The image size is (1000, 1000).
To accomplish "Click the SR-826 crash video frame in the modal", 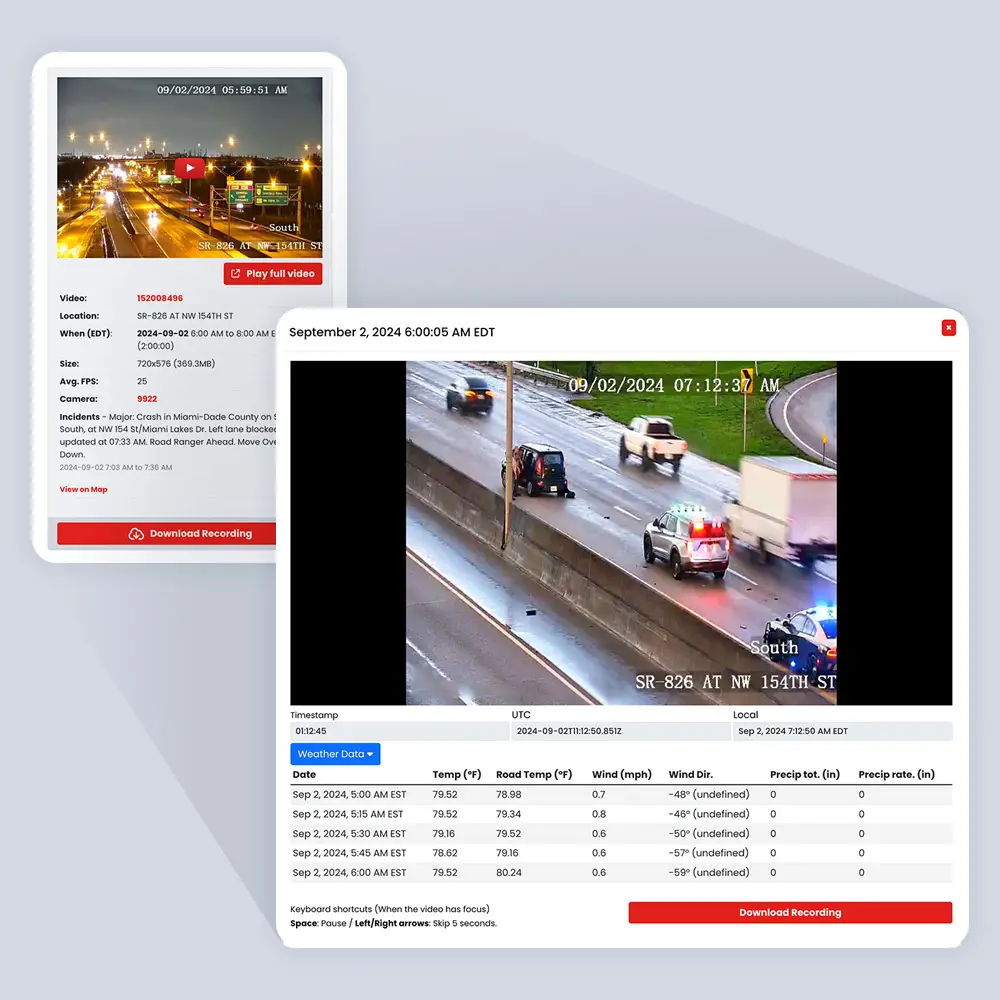I will (620, 533).
